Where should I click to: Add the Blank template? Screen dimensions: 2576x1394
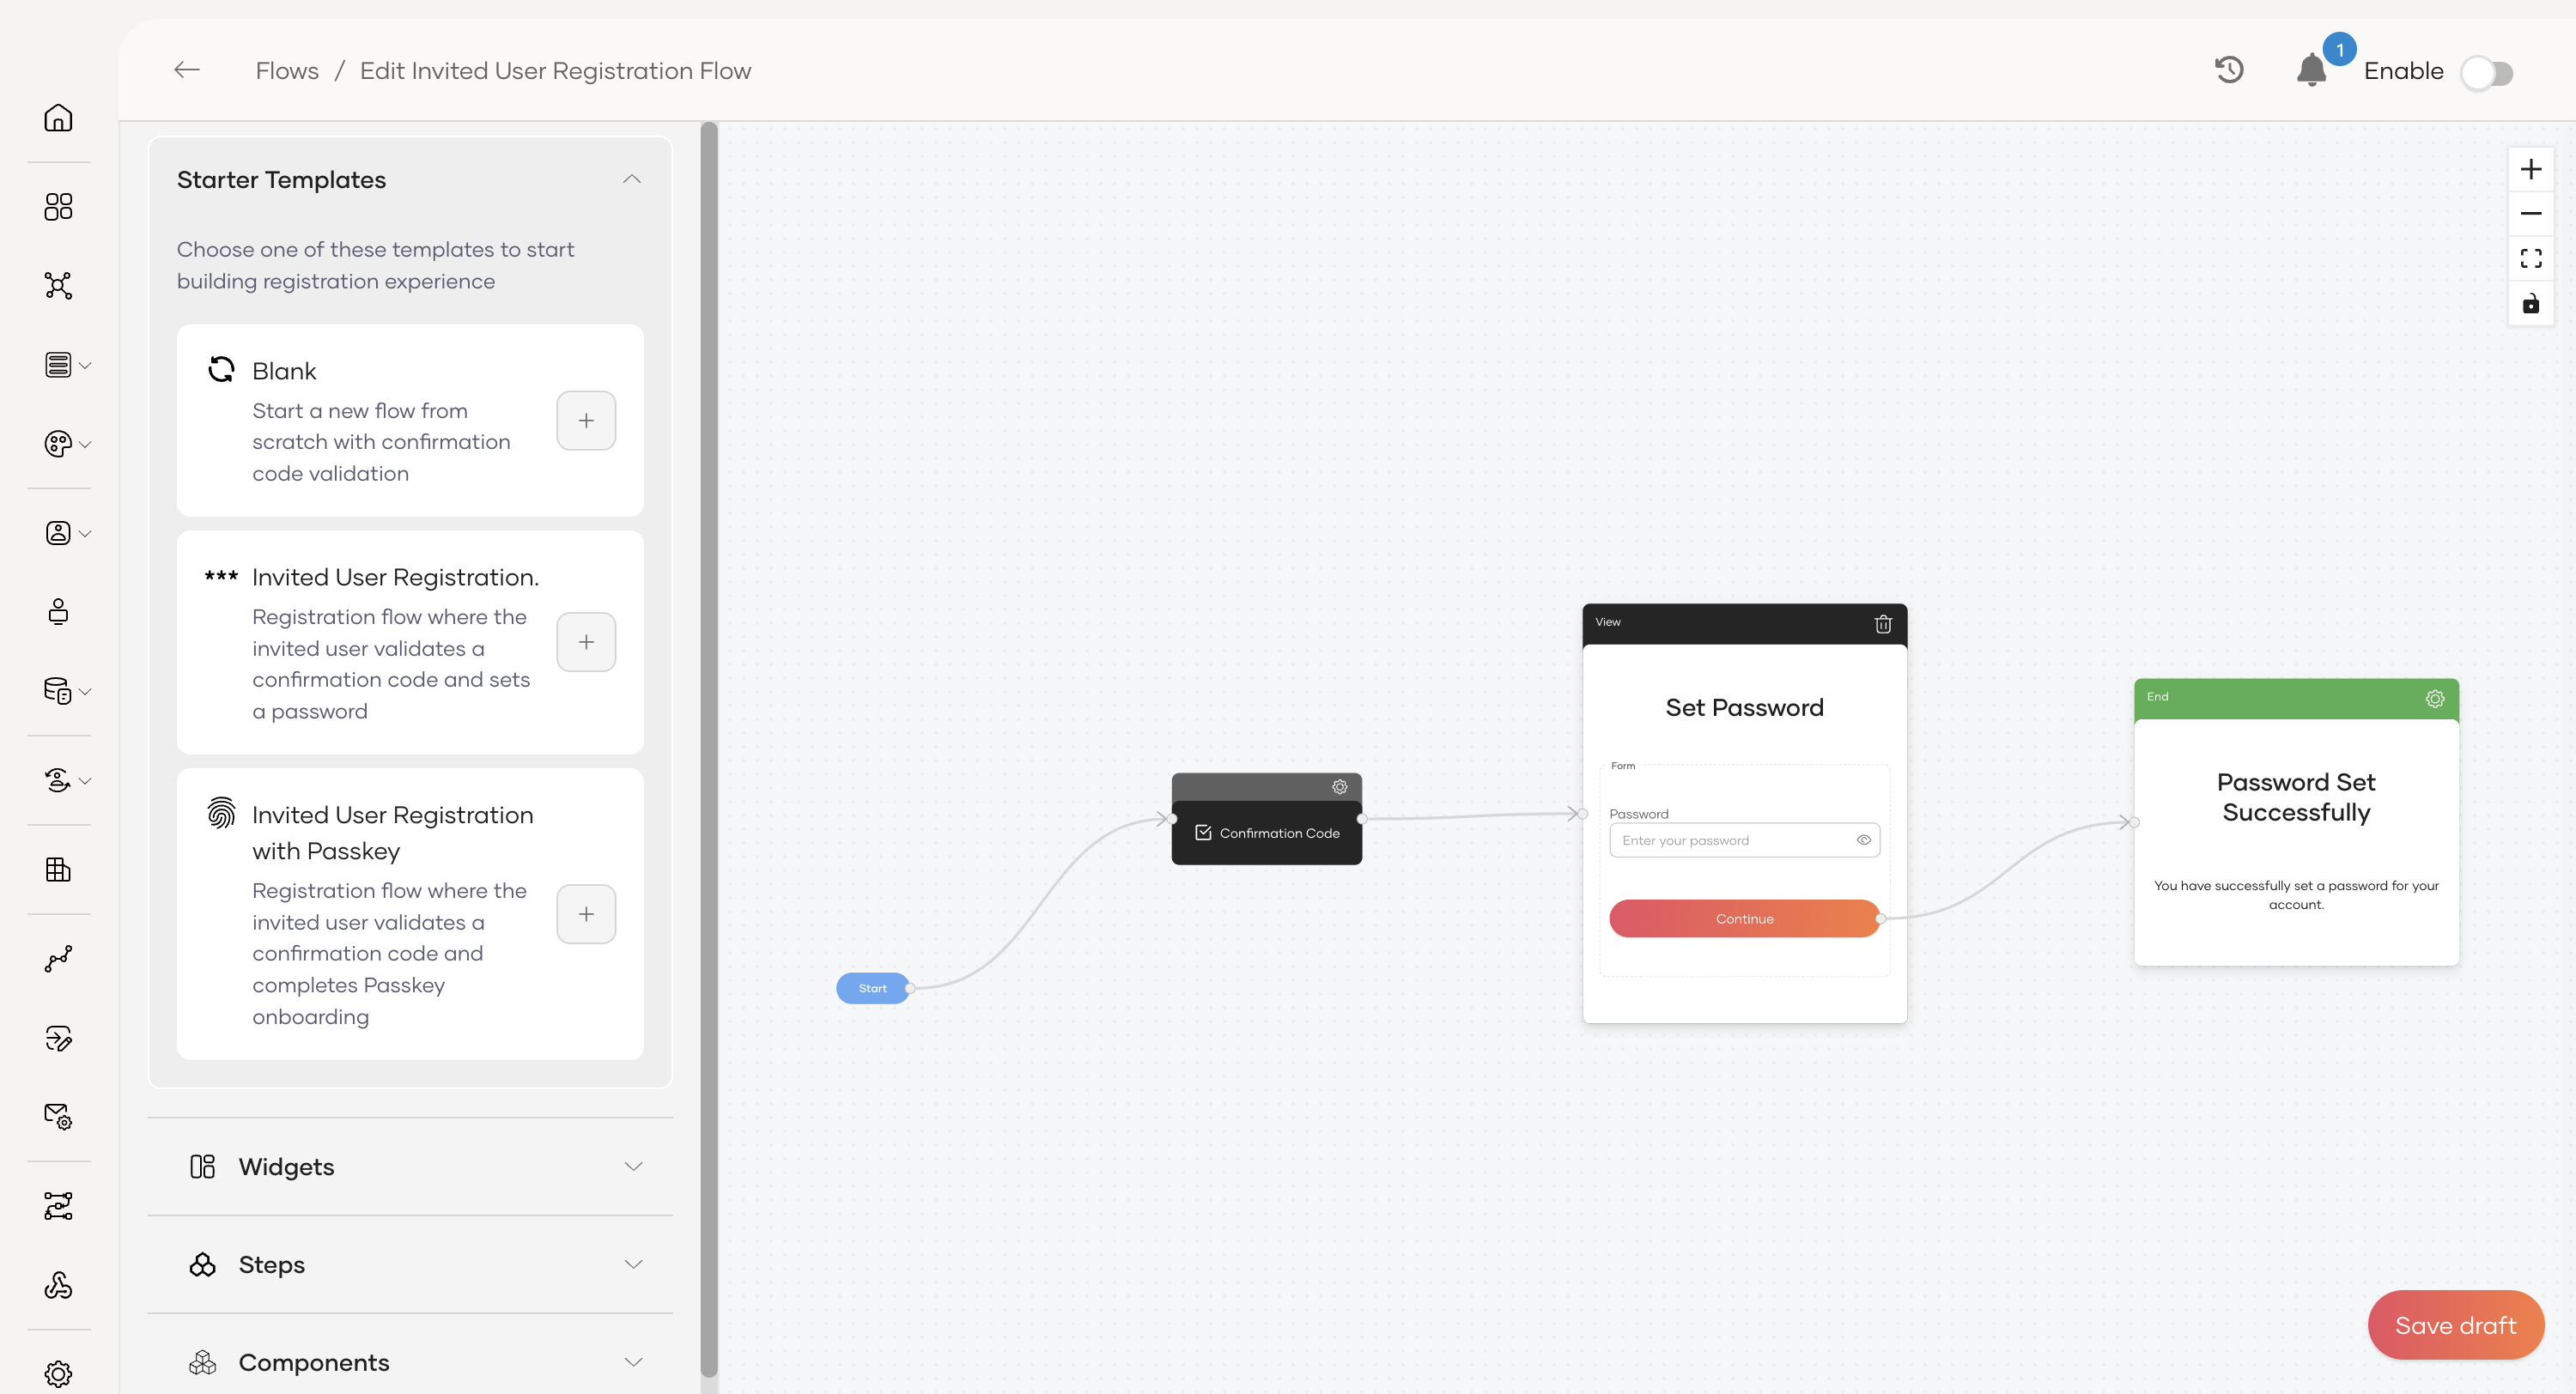[586, 420]
